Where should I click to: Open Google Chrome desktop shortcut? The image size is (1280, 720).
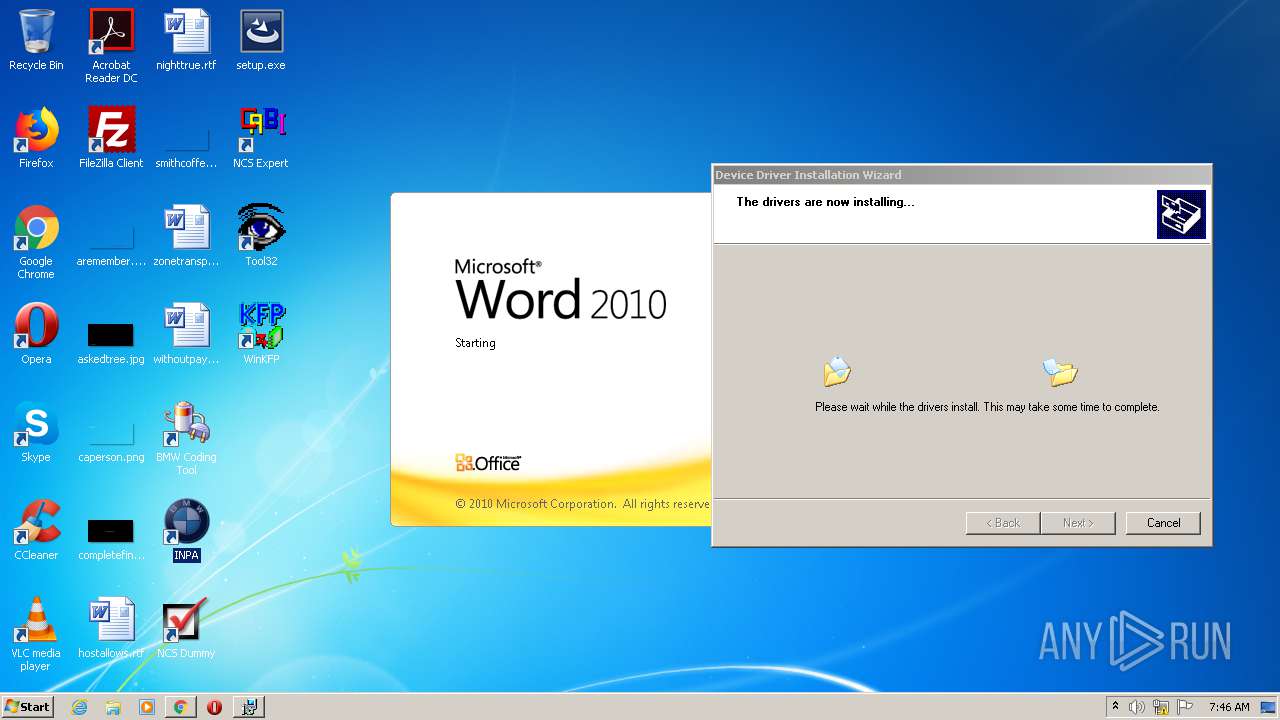click(x=36, y=242)
